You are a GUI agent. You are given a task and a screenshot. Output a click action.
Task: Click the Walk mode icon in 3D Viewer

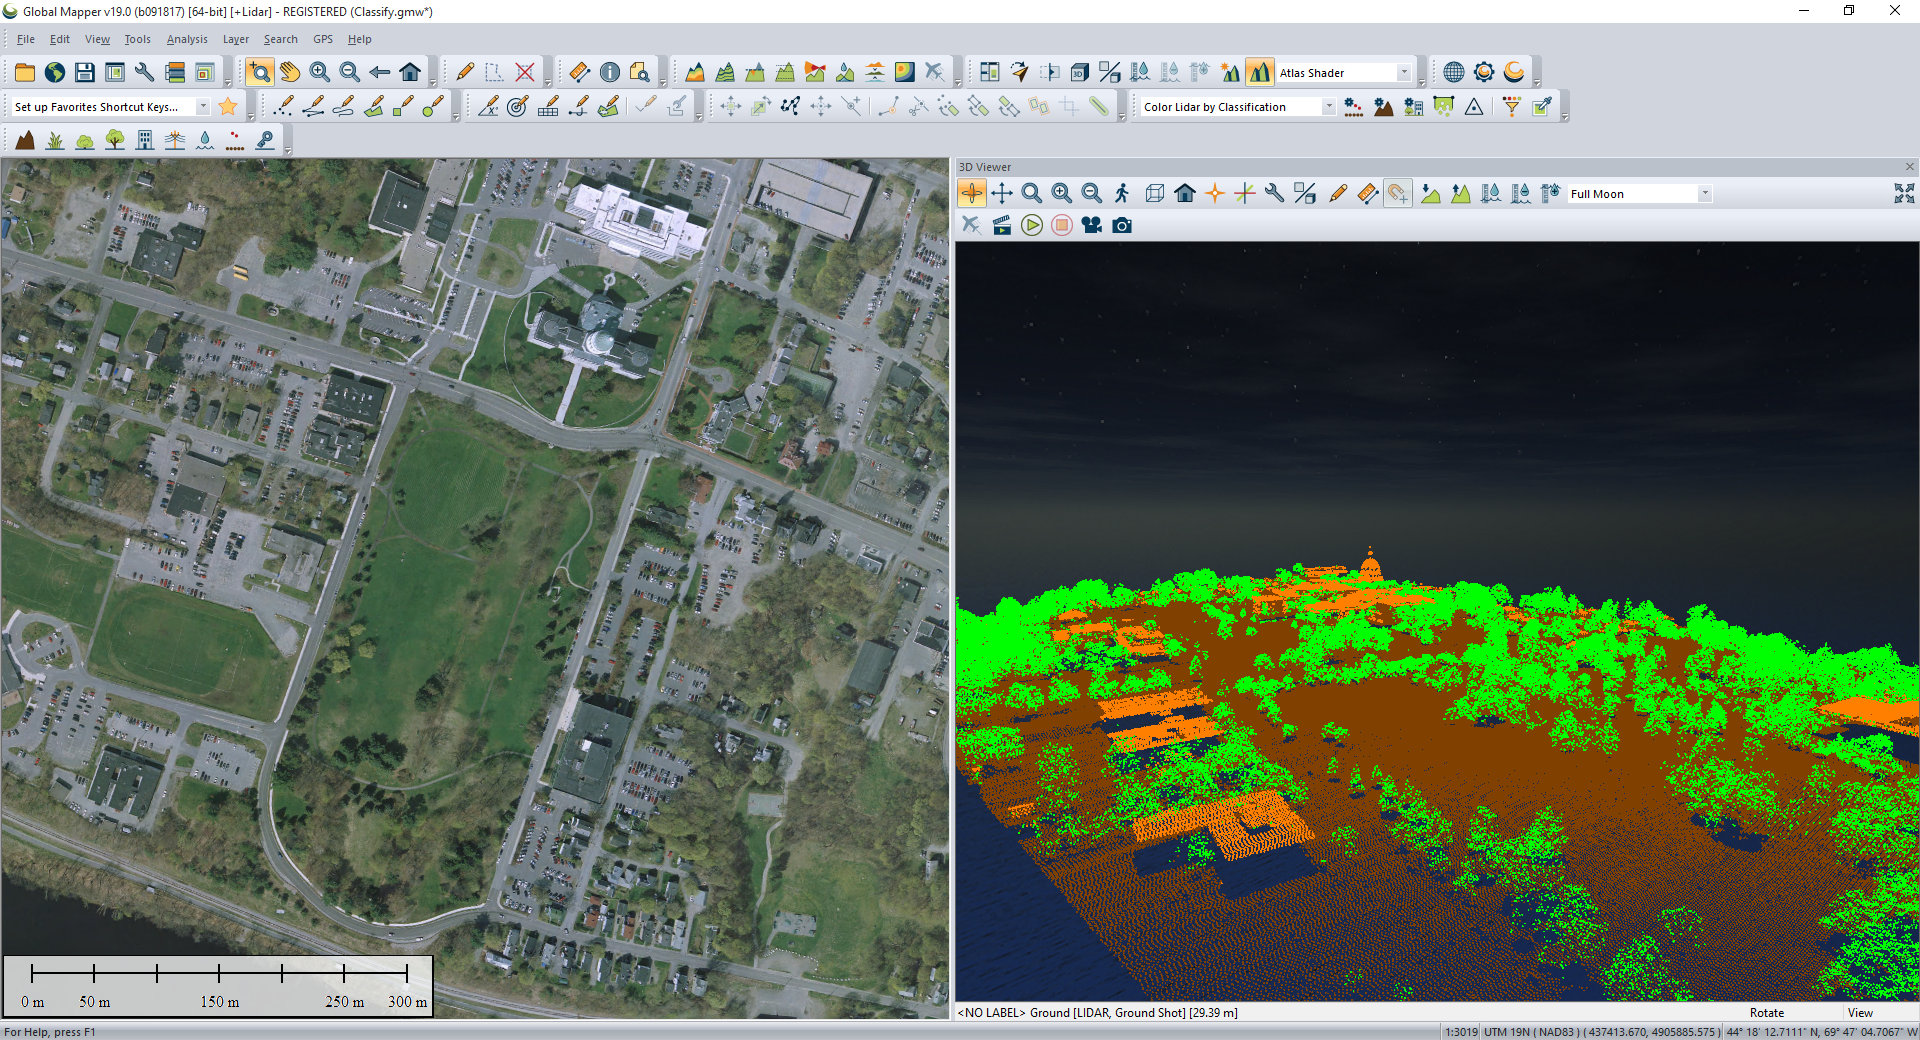tap(1122, 194)
